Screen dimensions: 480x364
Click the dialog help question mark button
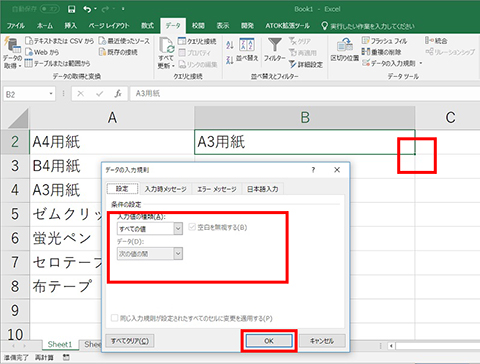[313, 170]
